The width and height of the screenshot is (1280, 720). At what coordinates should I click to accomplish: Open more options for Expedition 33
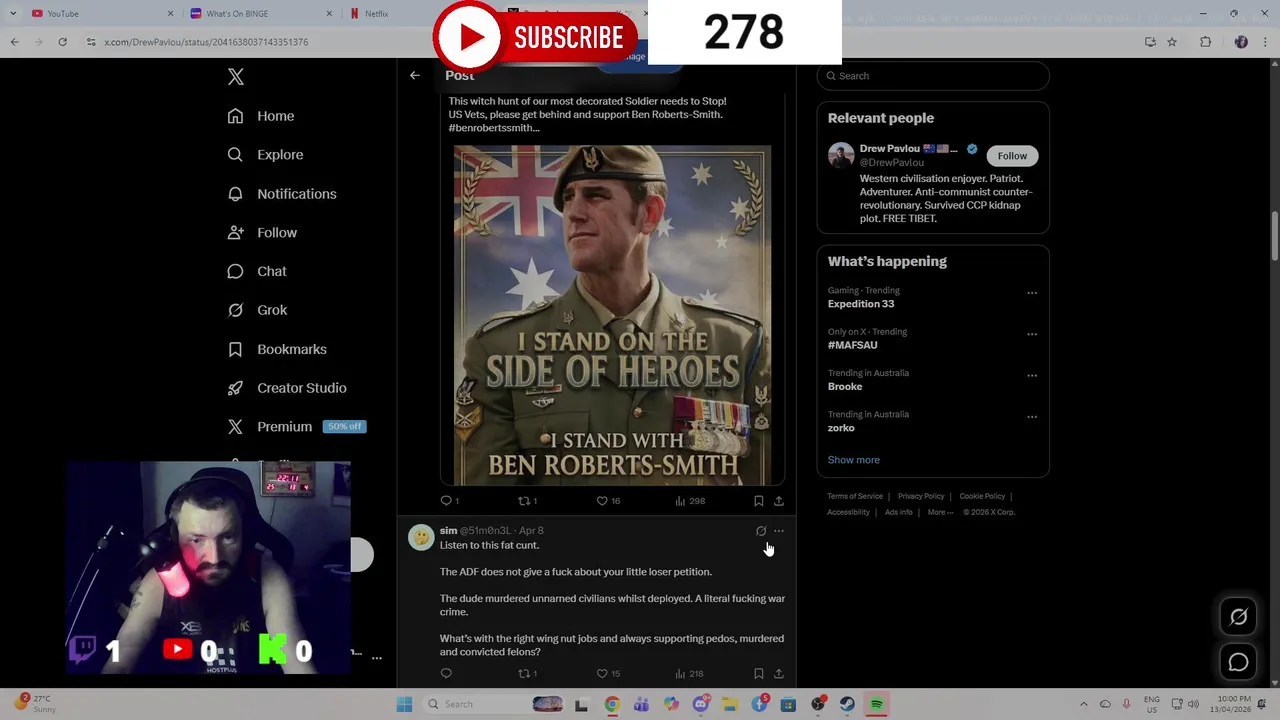tap(1032, 293)
